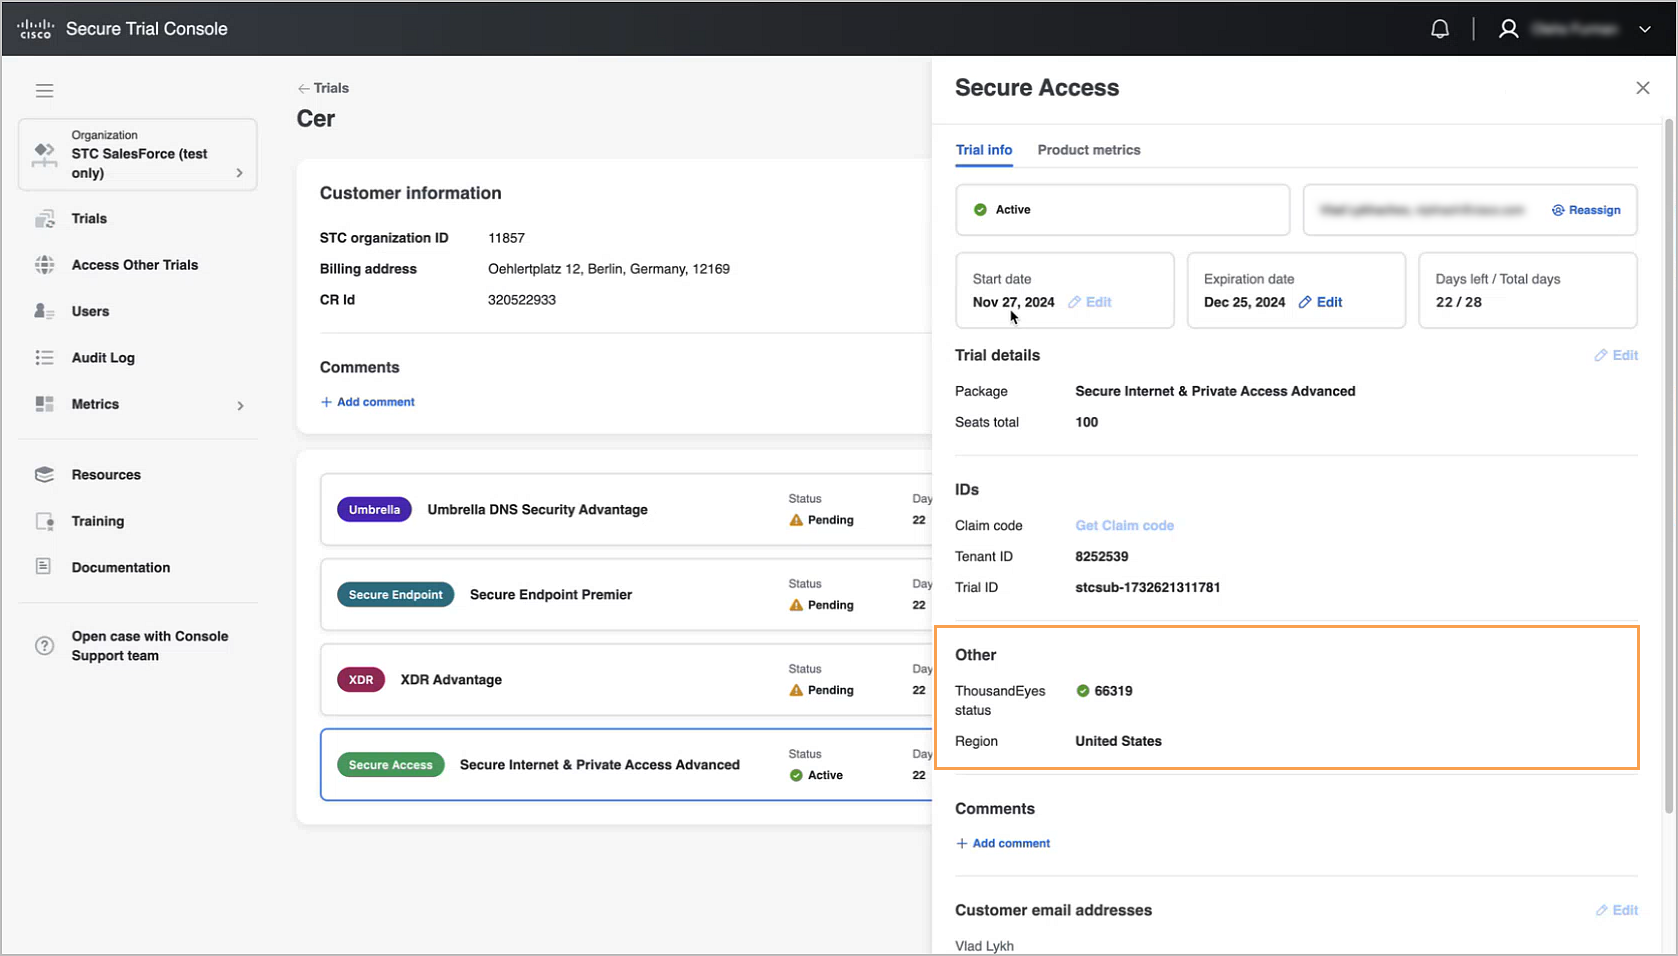This screenshot has height=956, width=1678.
Task: Click the Resources sidebar icon
Action: tap(44, 474)
